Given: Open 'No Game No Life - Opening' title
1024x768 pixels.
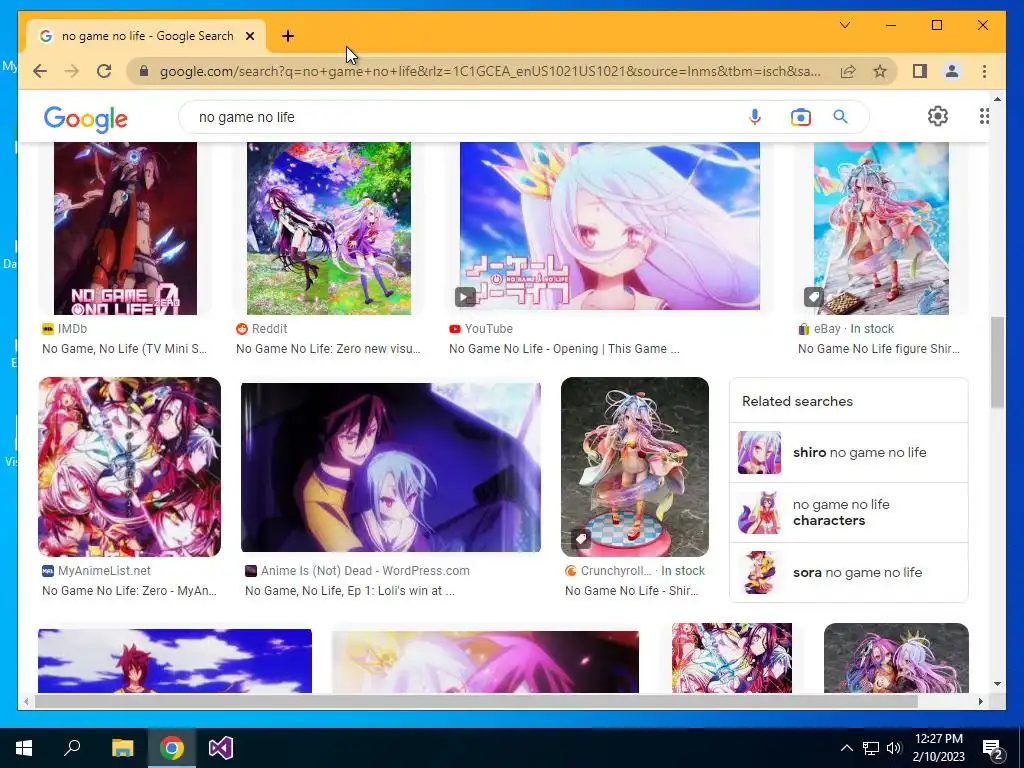Looking at the screenshot, I should point(564,349).
